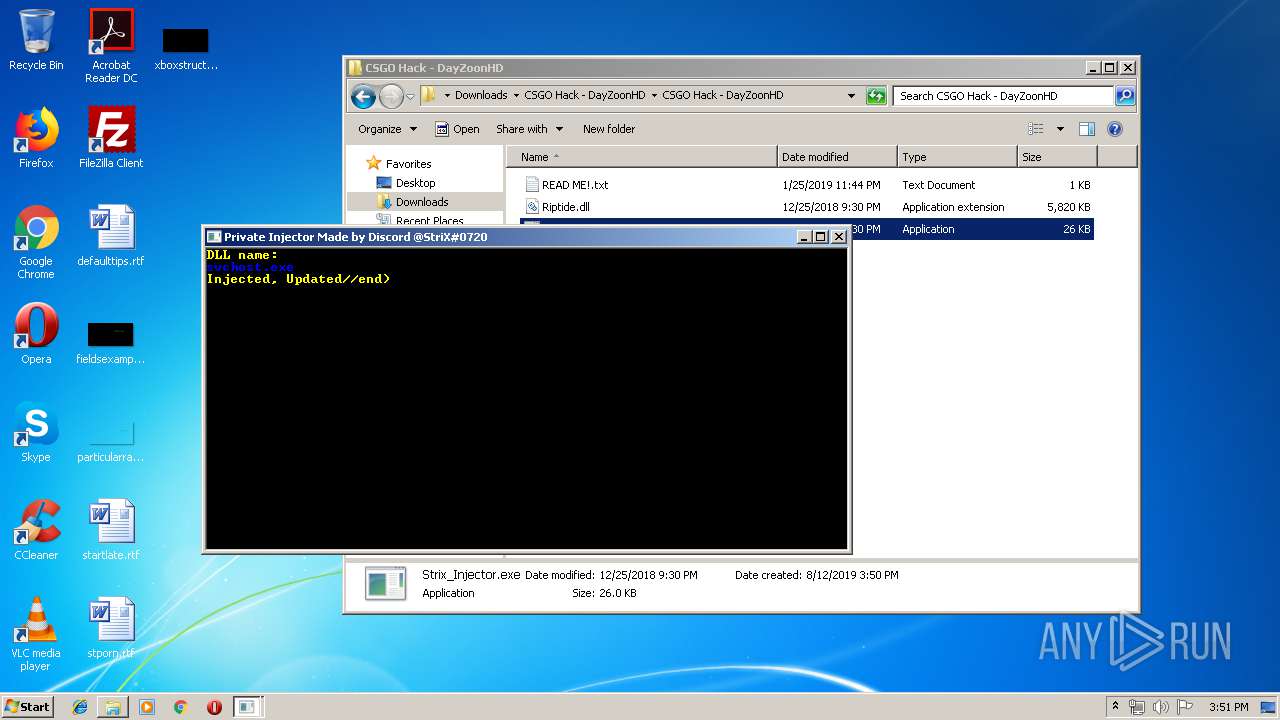The height and width of the screenshot is (720, 1280).
Task: Click the Start button
Action: (x=27, y=707)
